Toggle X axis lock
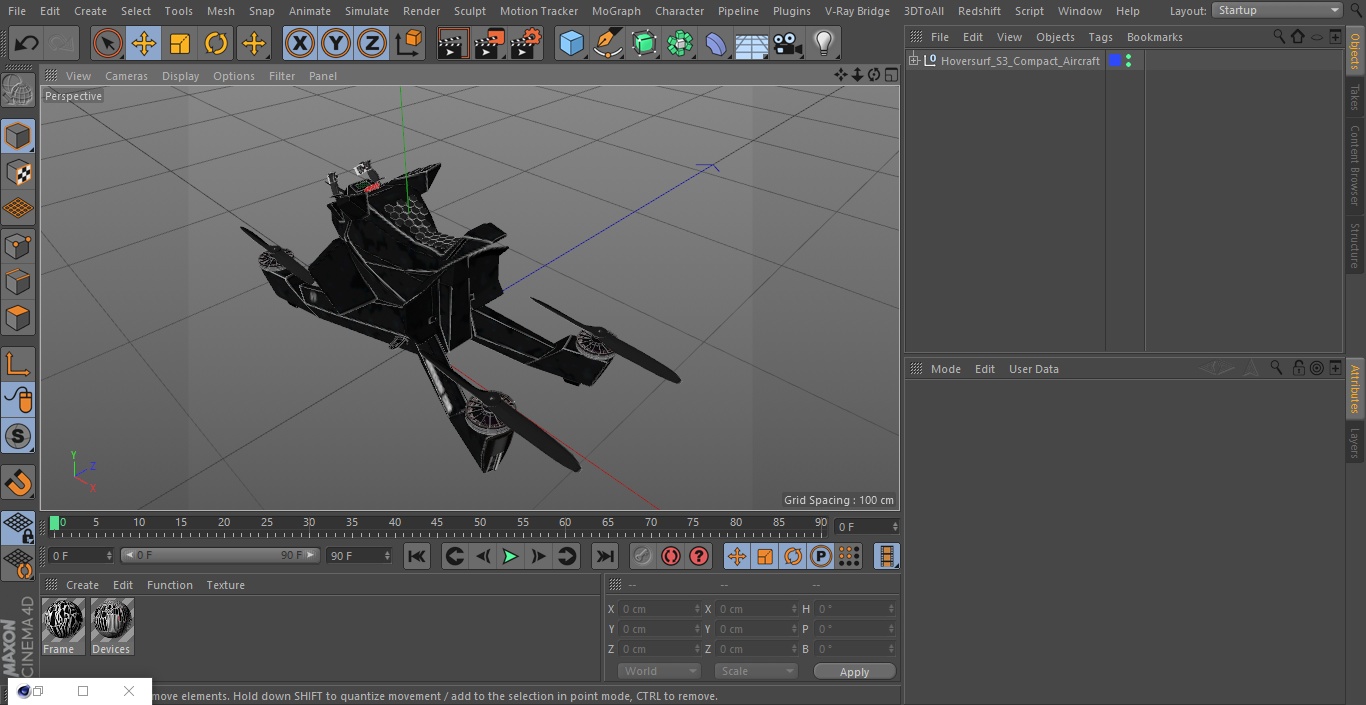This screenshot has height=705, width=1366. tap(300, 43)
